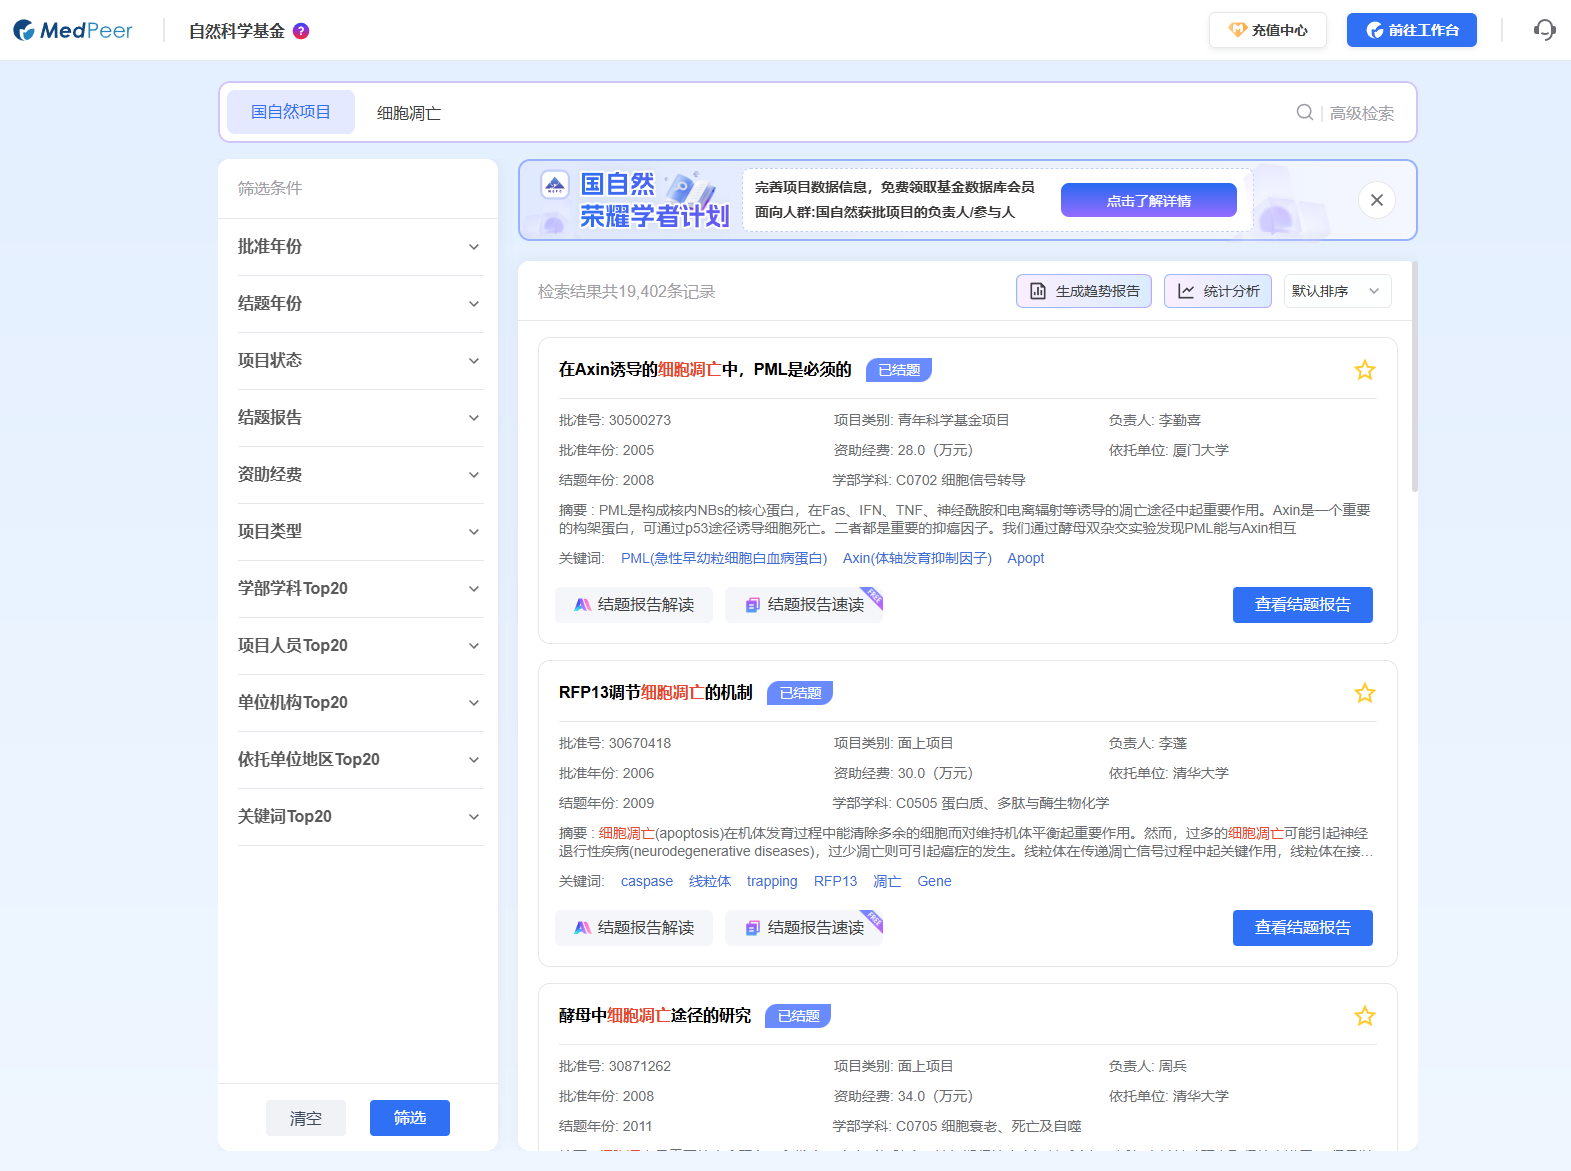This screenshot has width=1571, height=1171.
Task: Click 查看结题报告 for Axin project
Action: click(1302, 605)
